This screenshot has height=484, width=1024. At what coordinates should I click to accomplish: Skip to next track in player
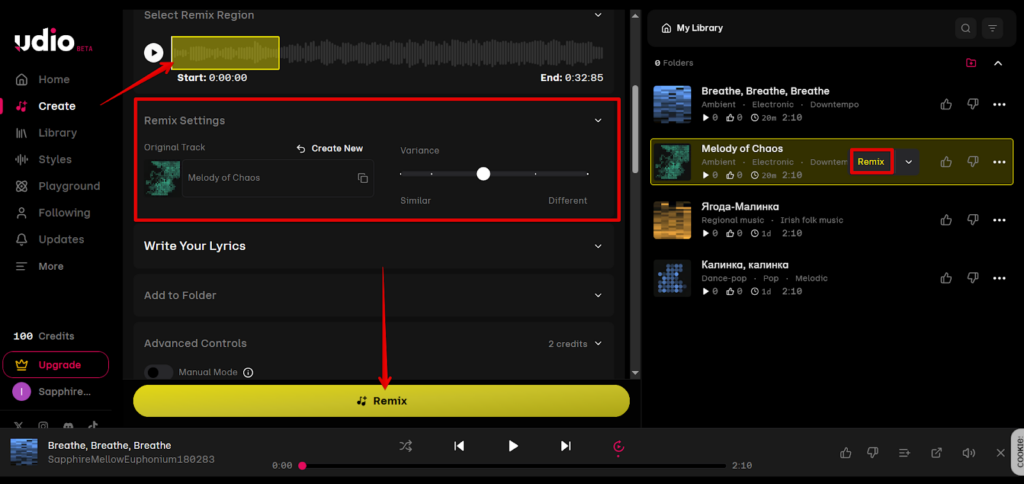pos(566,446)
